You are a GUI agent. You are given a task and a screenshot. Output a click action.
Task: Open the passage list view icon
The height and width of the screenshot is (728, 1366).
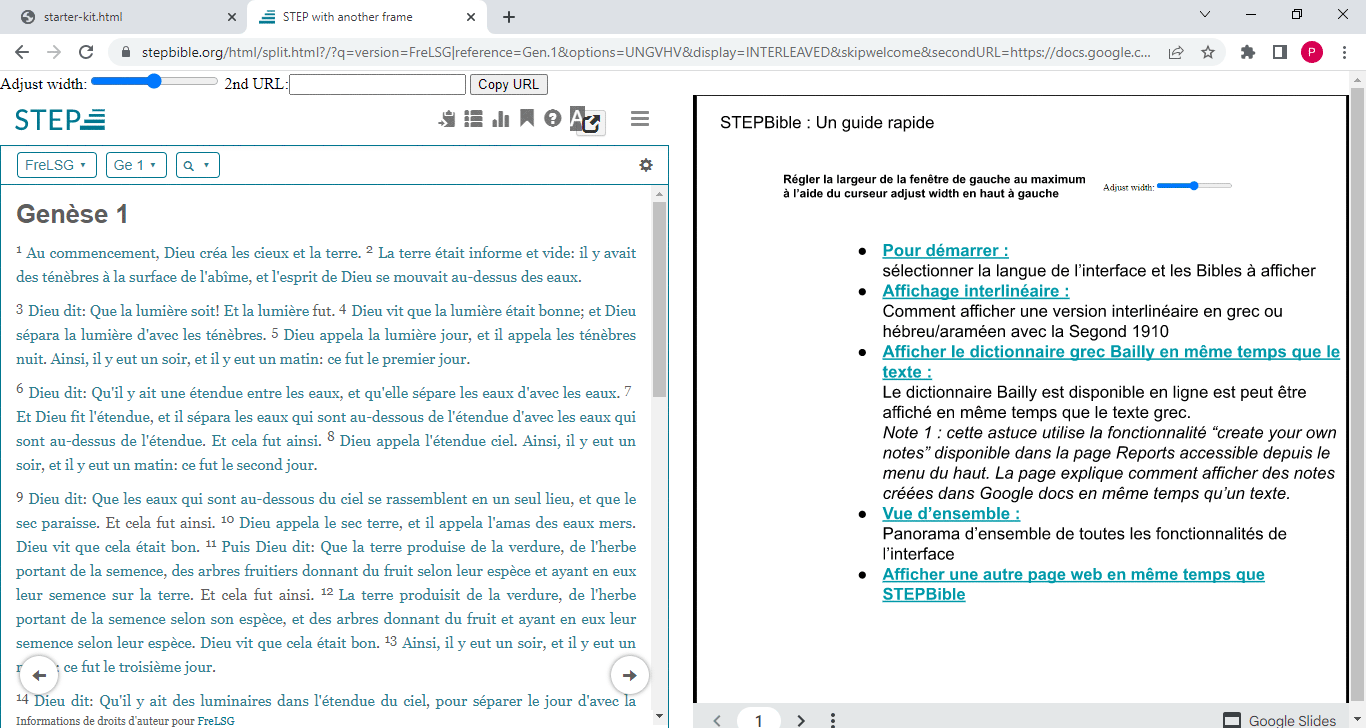[x=474, y=119]
